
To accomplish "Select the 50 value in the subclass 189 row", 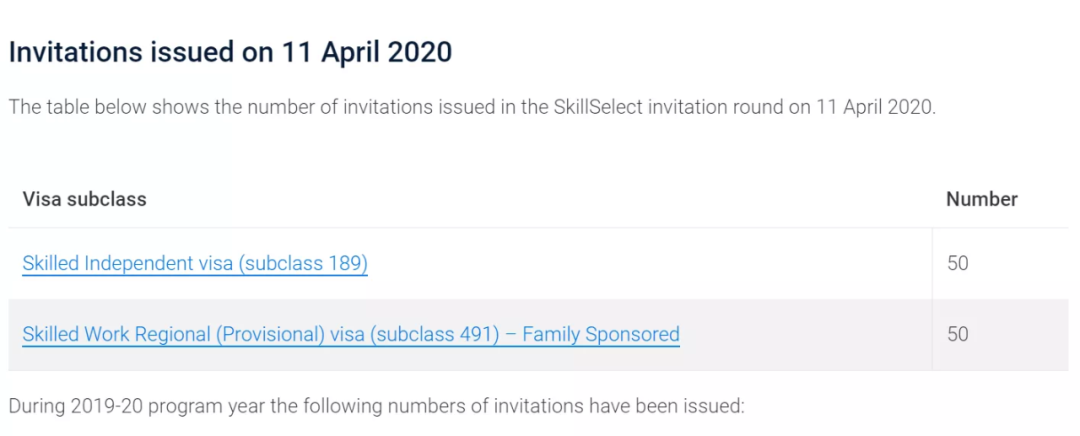I will (x=958, y=264).
